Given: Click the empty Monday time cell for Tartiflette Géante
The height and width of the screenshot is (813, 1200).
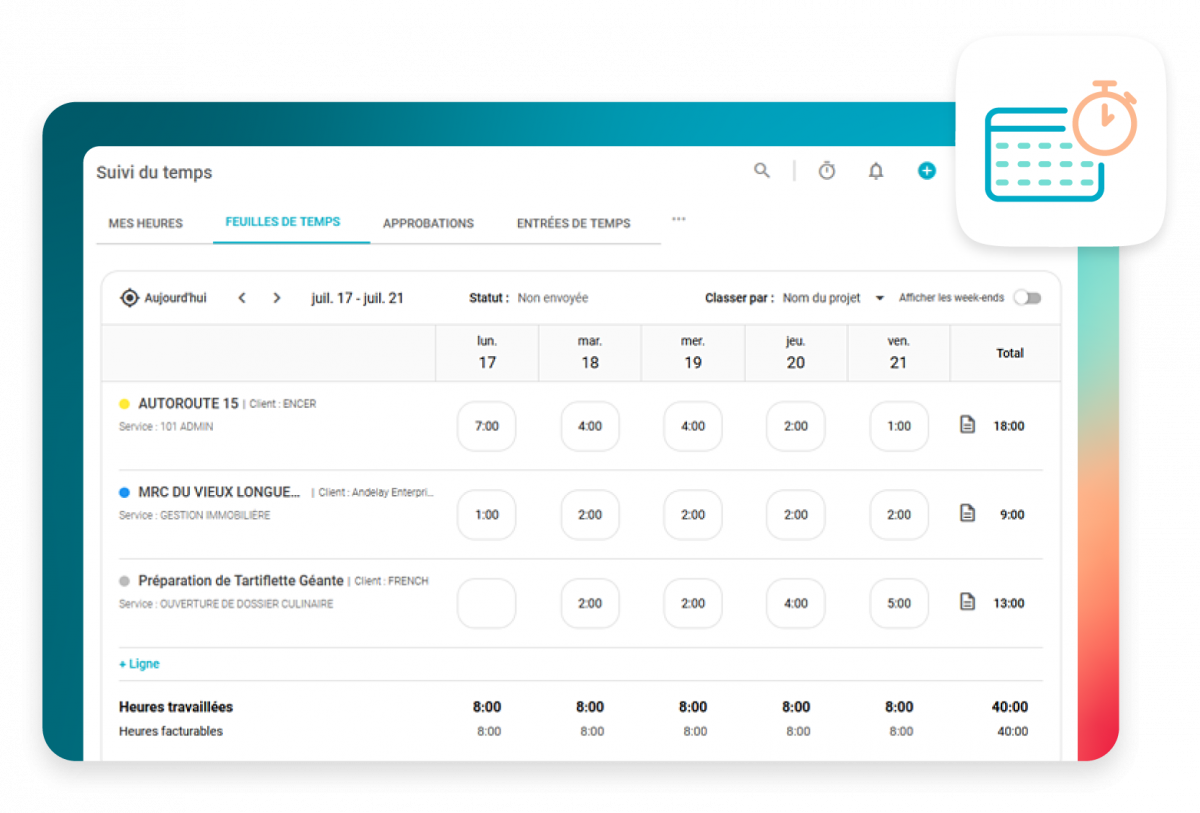Looking at the screenshot, I should [x=486, y=602].
